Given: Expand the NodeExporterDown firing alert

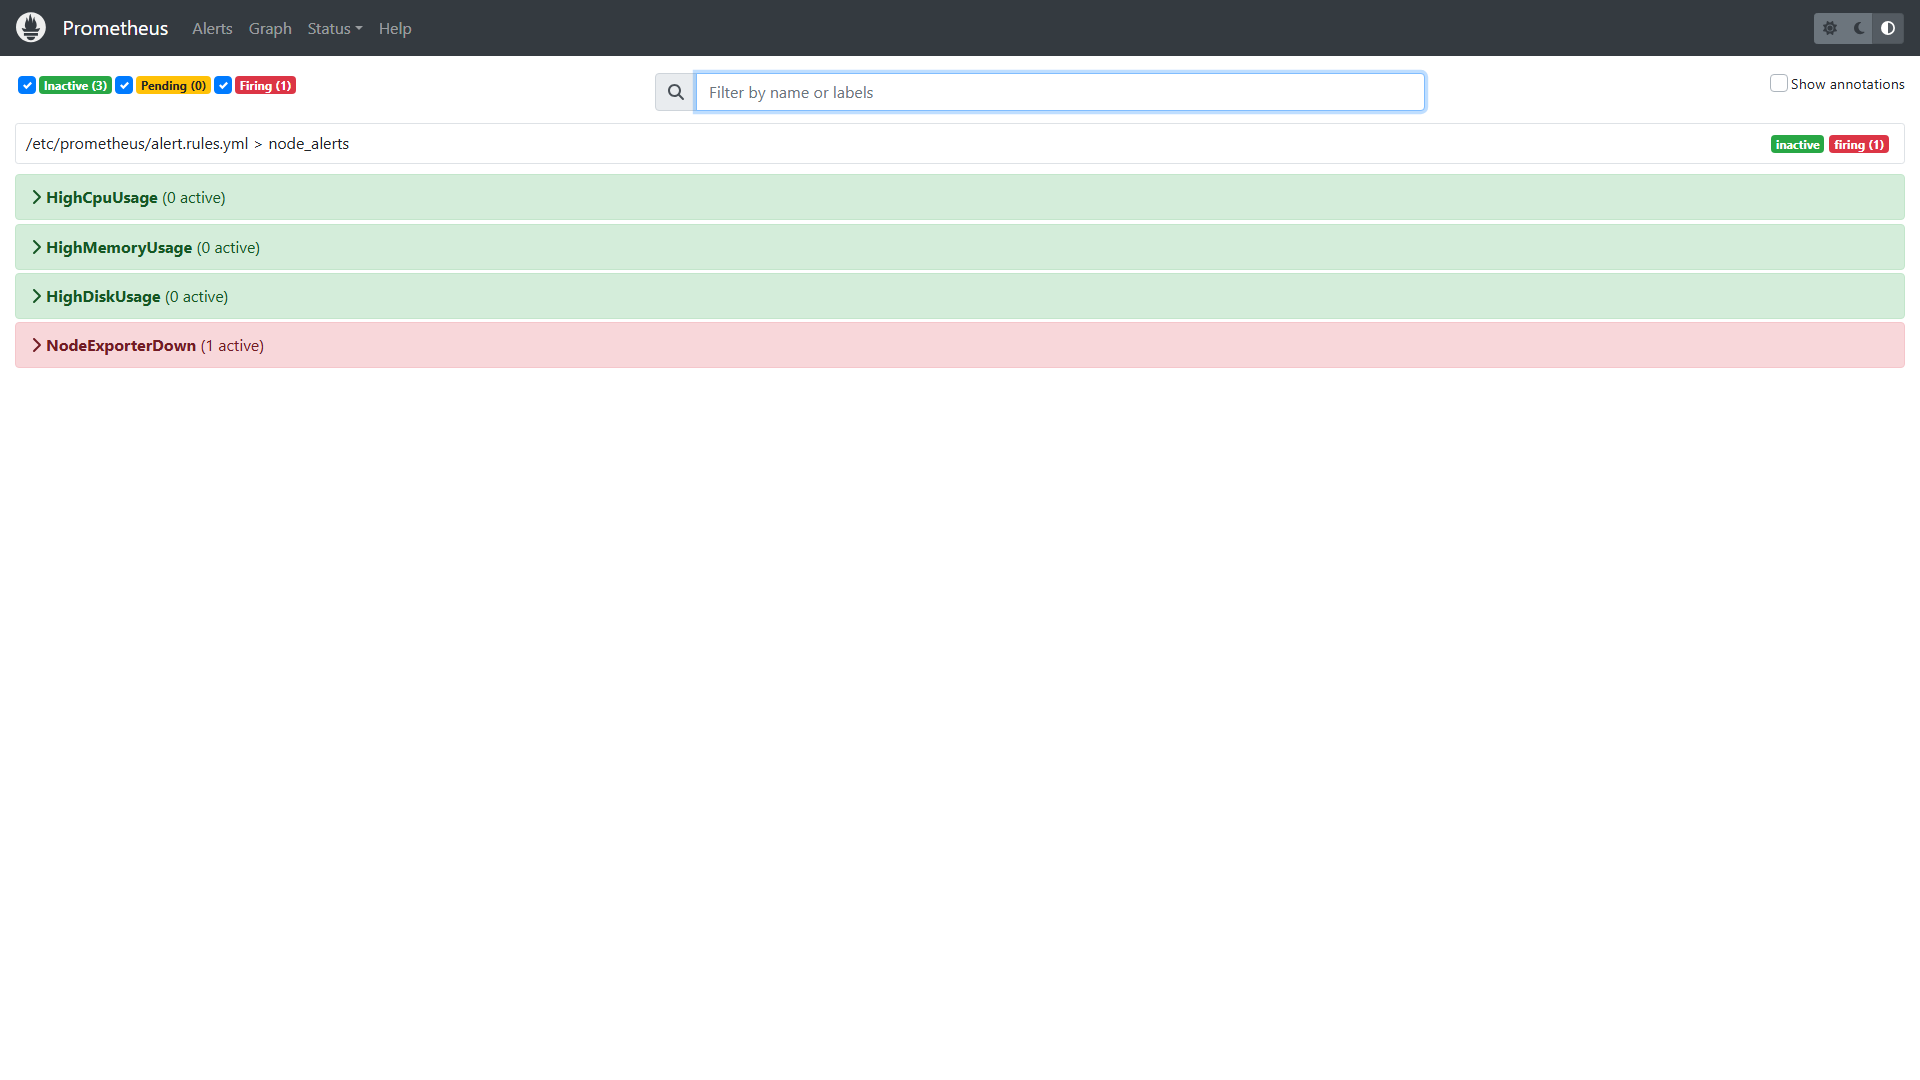Looking at the screenshot, I should 960,345.
